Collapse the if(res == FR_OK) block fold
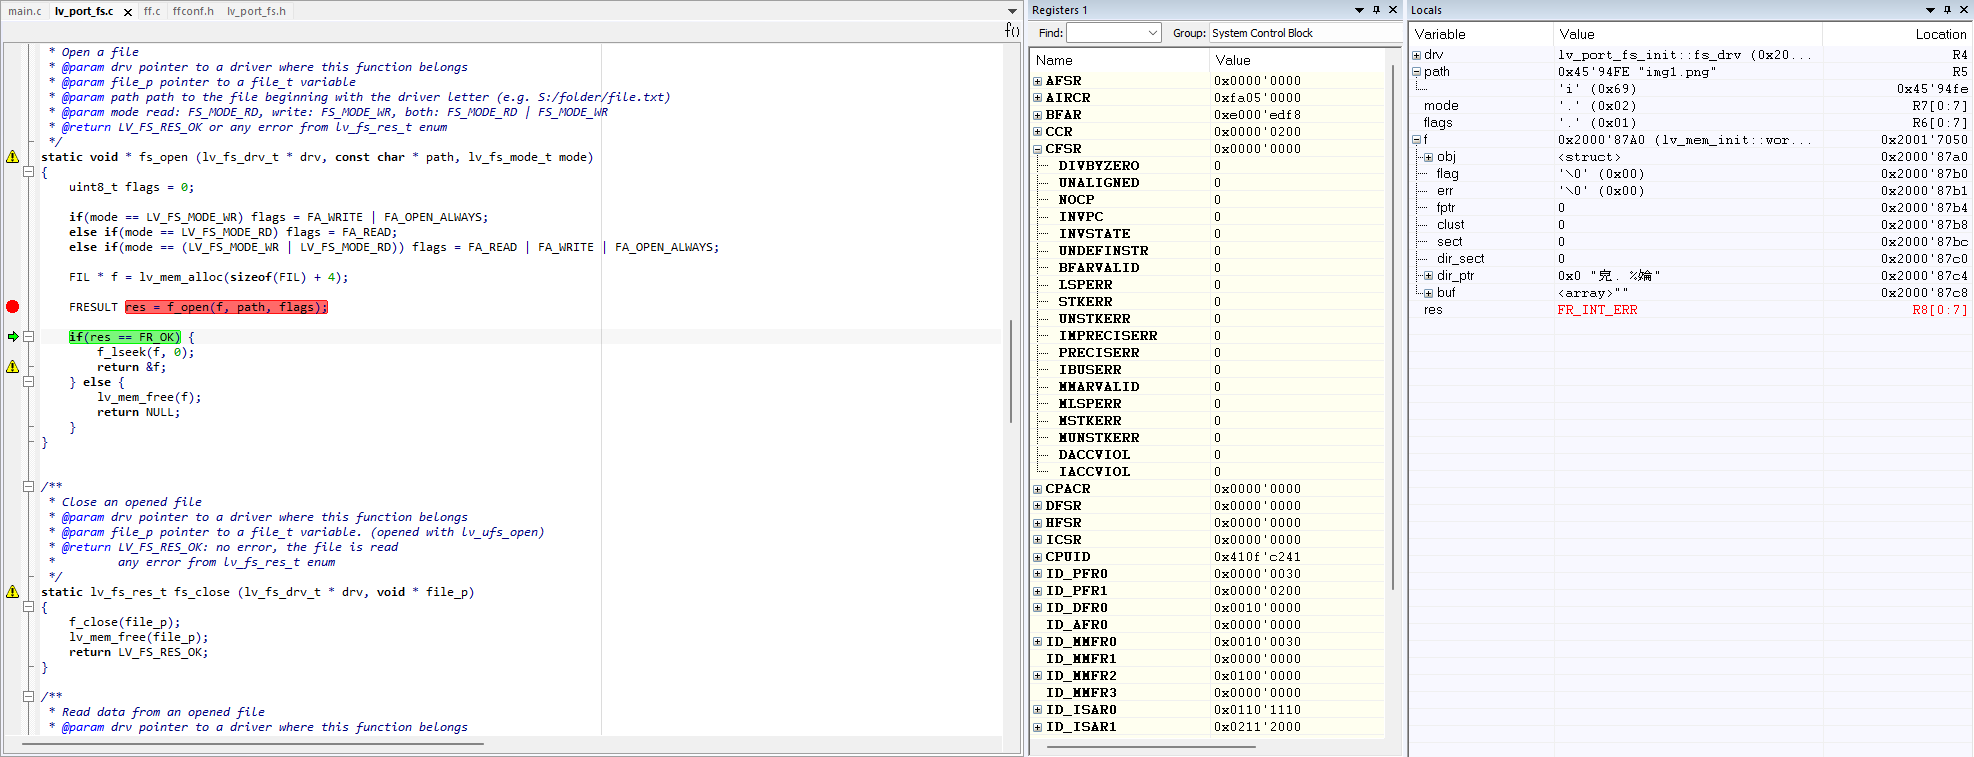 pyautogui.click(x=29, y=337)
